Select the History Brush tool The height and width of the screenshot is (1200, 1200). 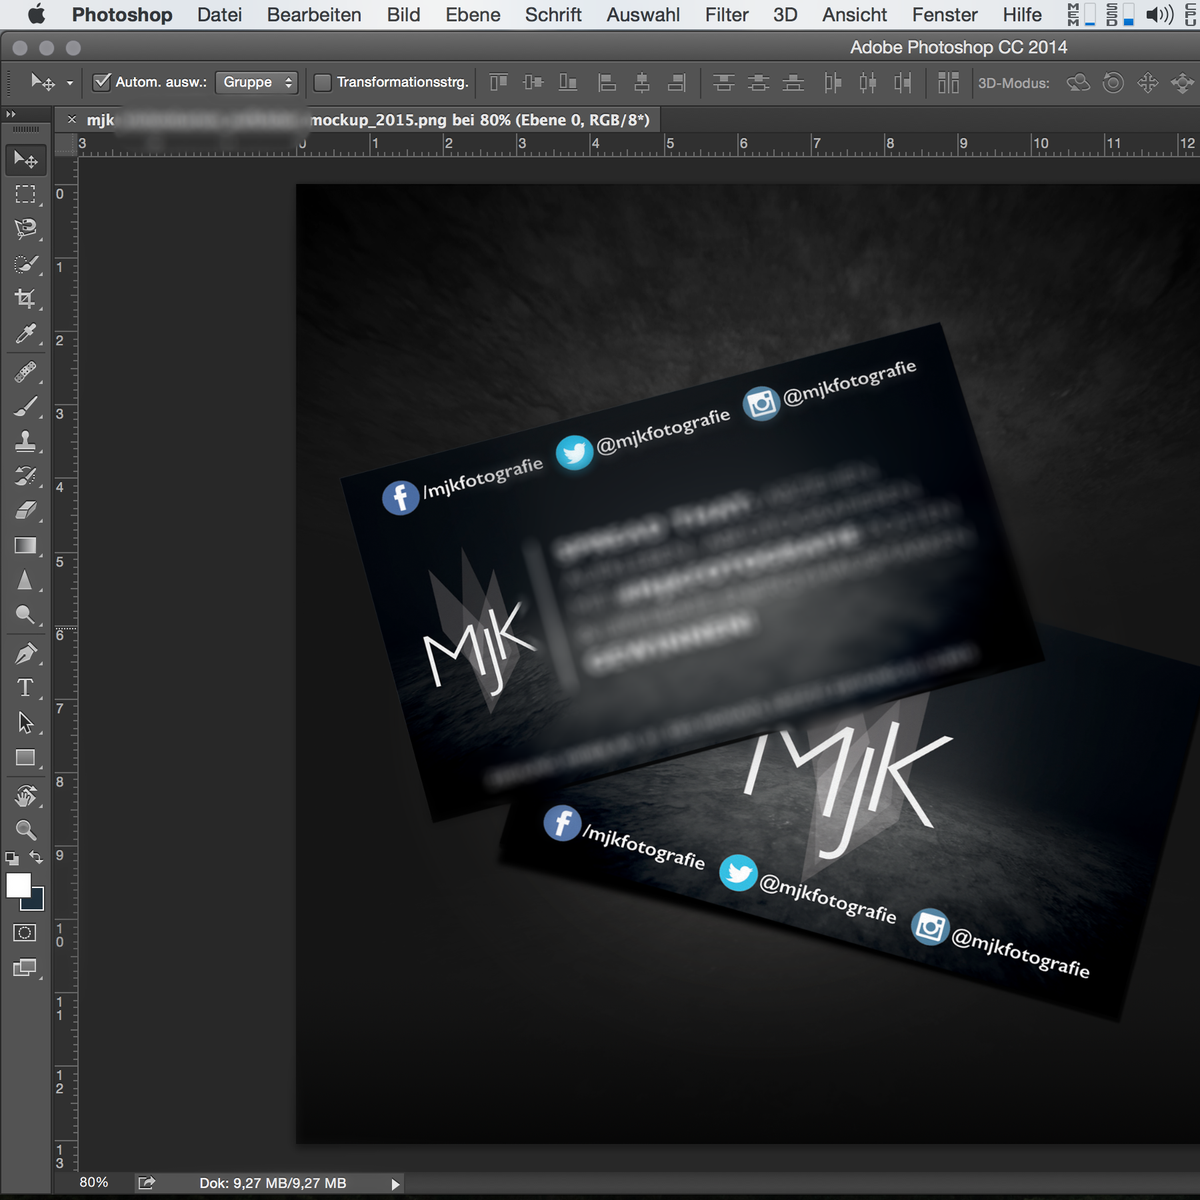[25, 476]
